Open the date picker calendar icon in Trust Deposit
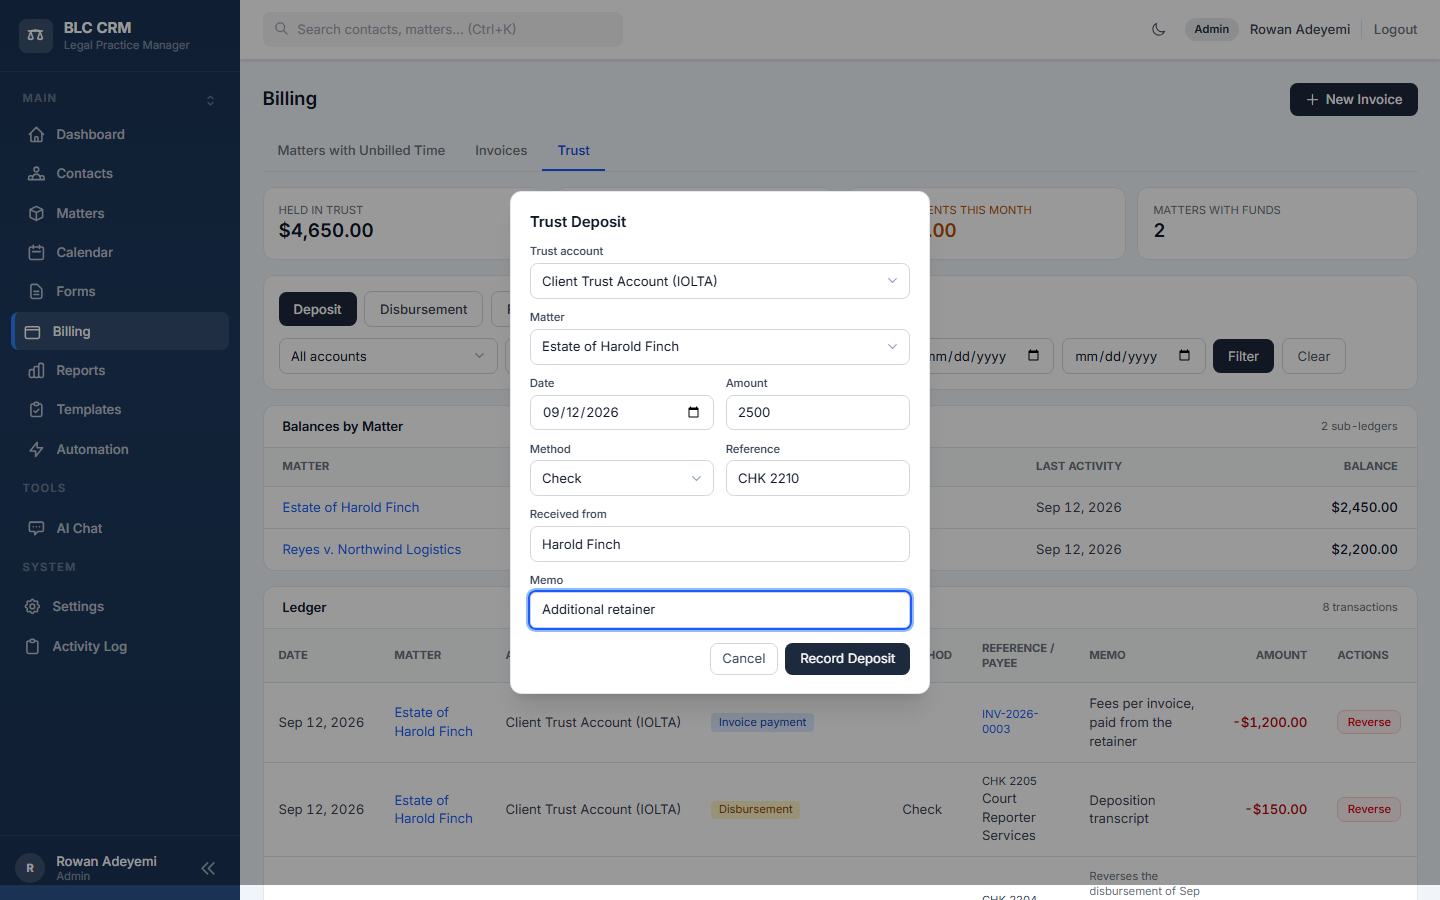Image resolution: width=1440 pixels, height=900 pixels. coord(694,412)
